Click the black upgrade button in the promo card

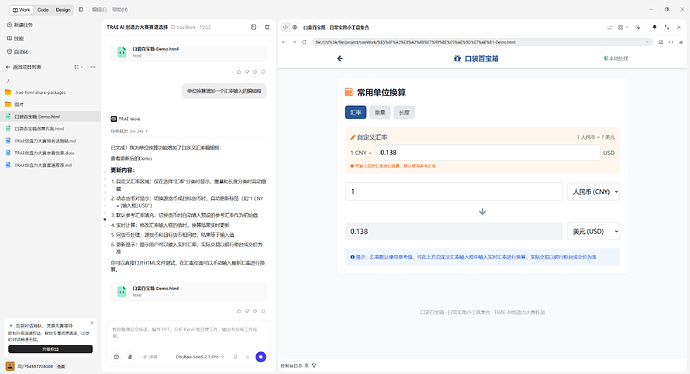click(x=50, y=349)
